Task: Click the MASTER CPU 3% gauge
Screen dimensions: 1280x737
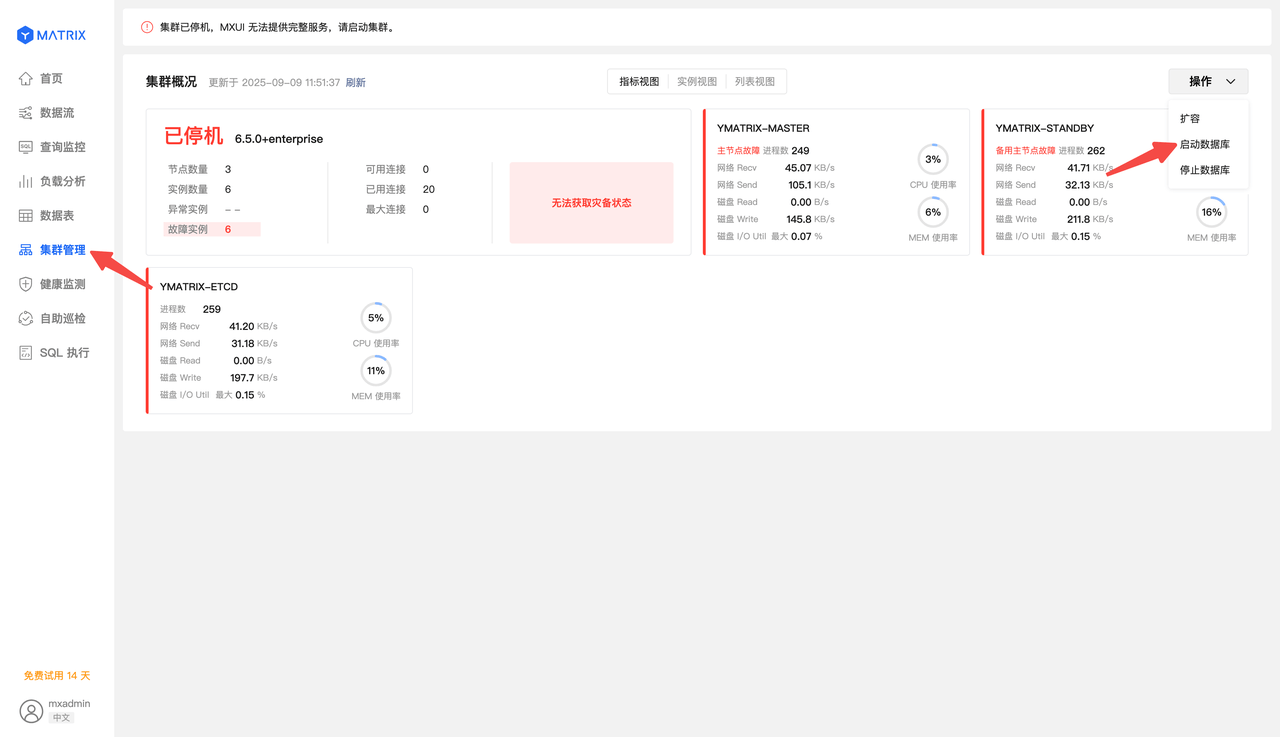Action: pyautogui.click(x=933, y=159)
